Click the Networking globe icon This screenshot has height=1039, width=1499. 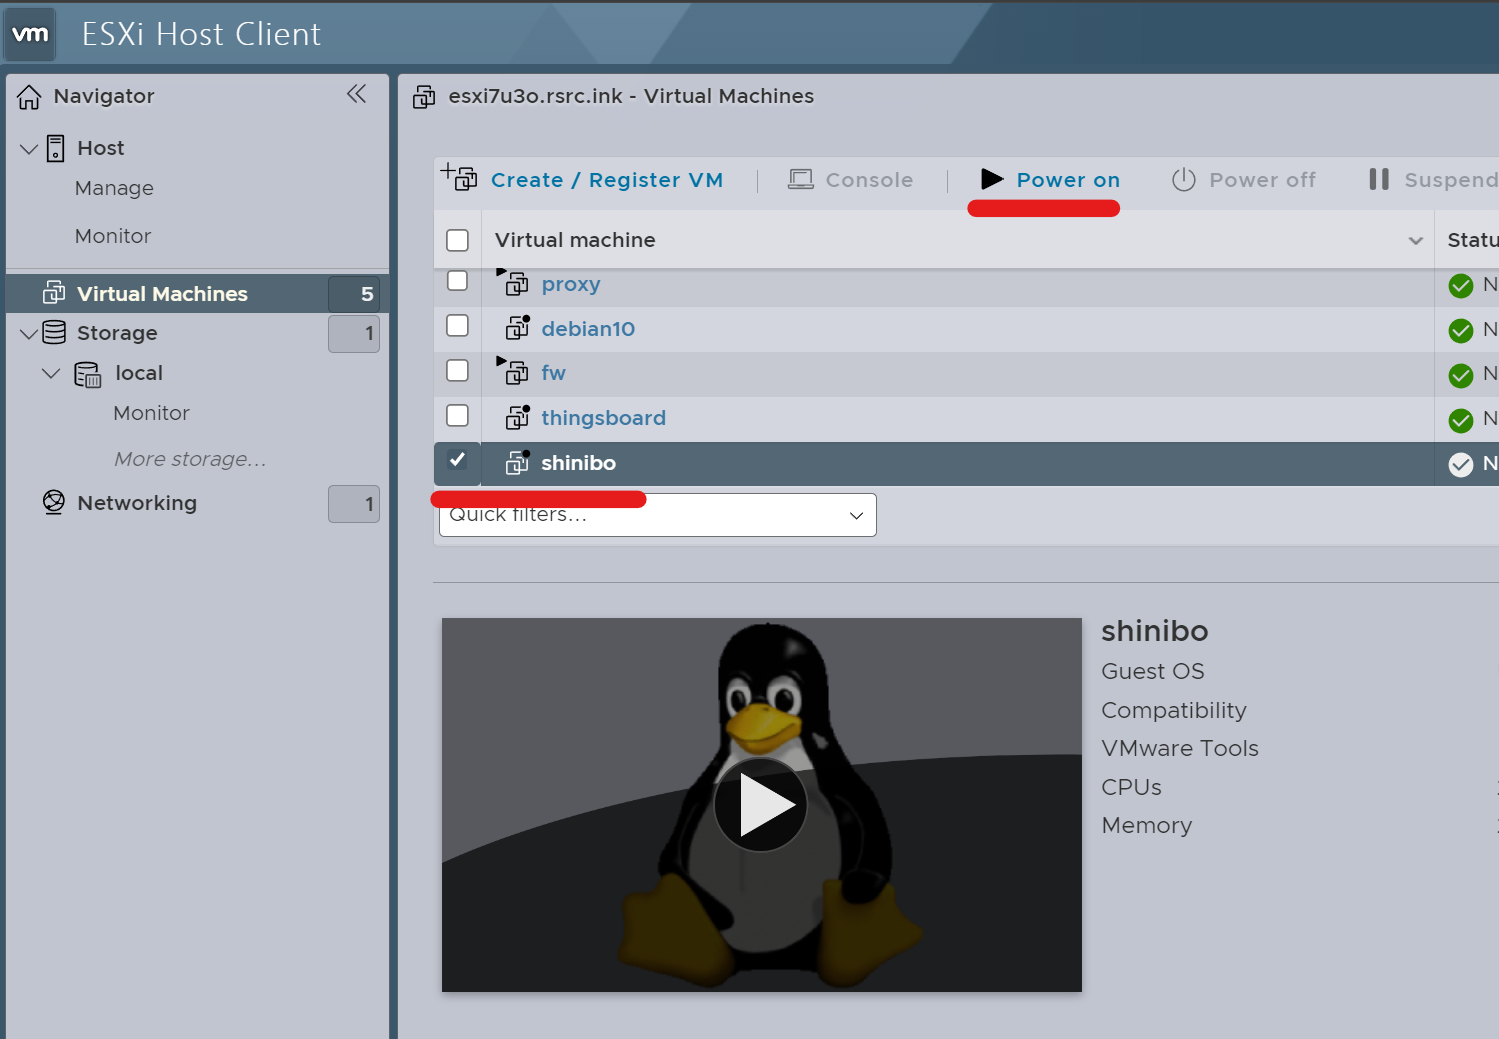[54, 502]
